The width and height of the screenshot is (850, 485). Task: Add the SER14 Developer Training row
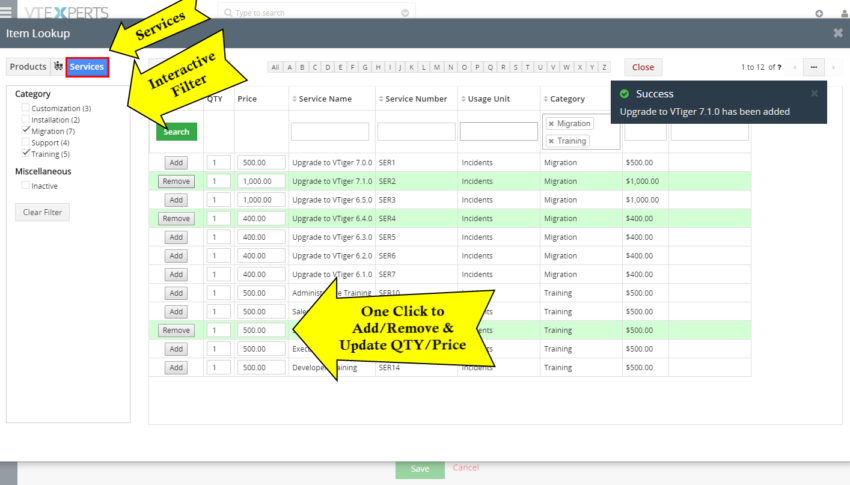(x=176, y=367)
